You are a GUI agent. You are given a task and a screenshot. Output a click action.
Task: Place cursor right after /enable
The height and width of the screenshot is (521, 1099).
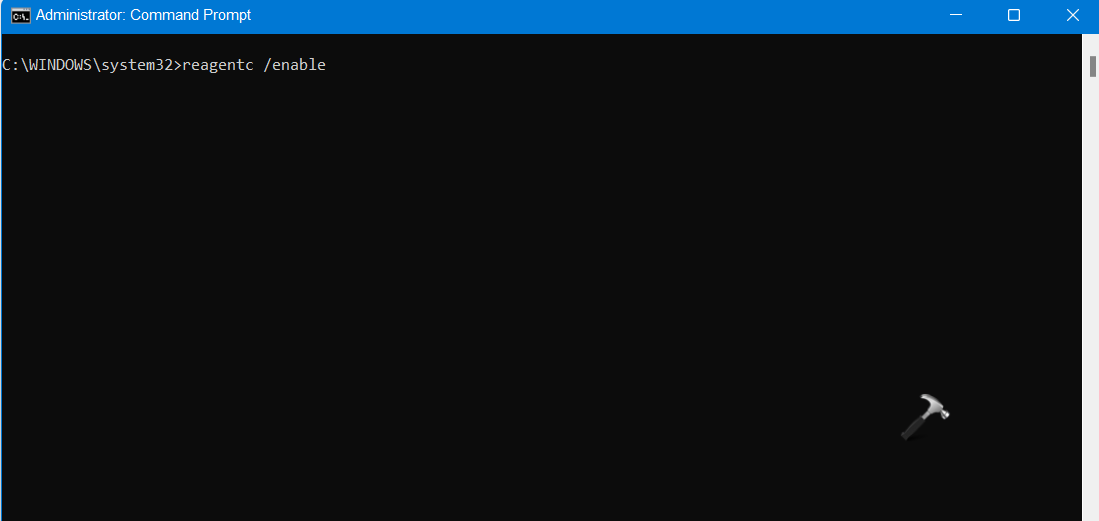328,65
